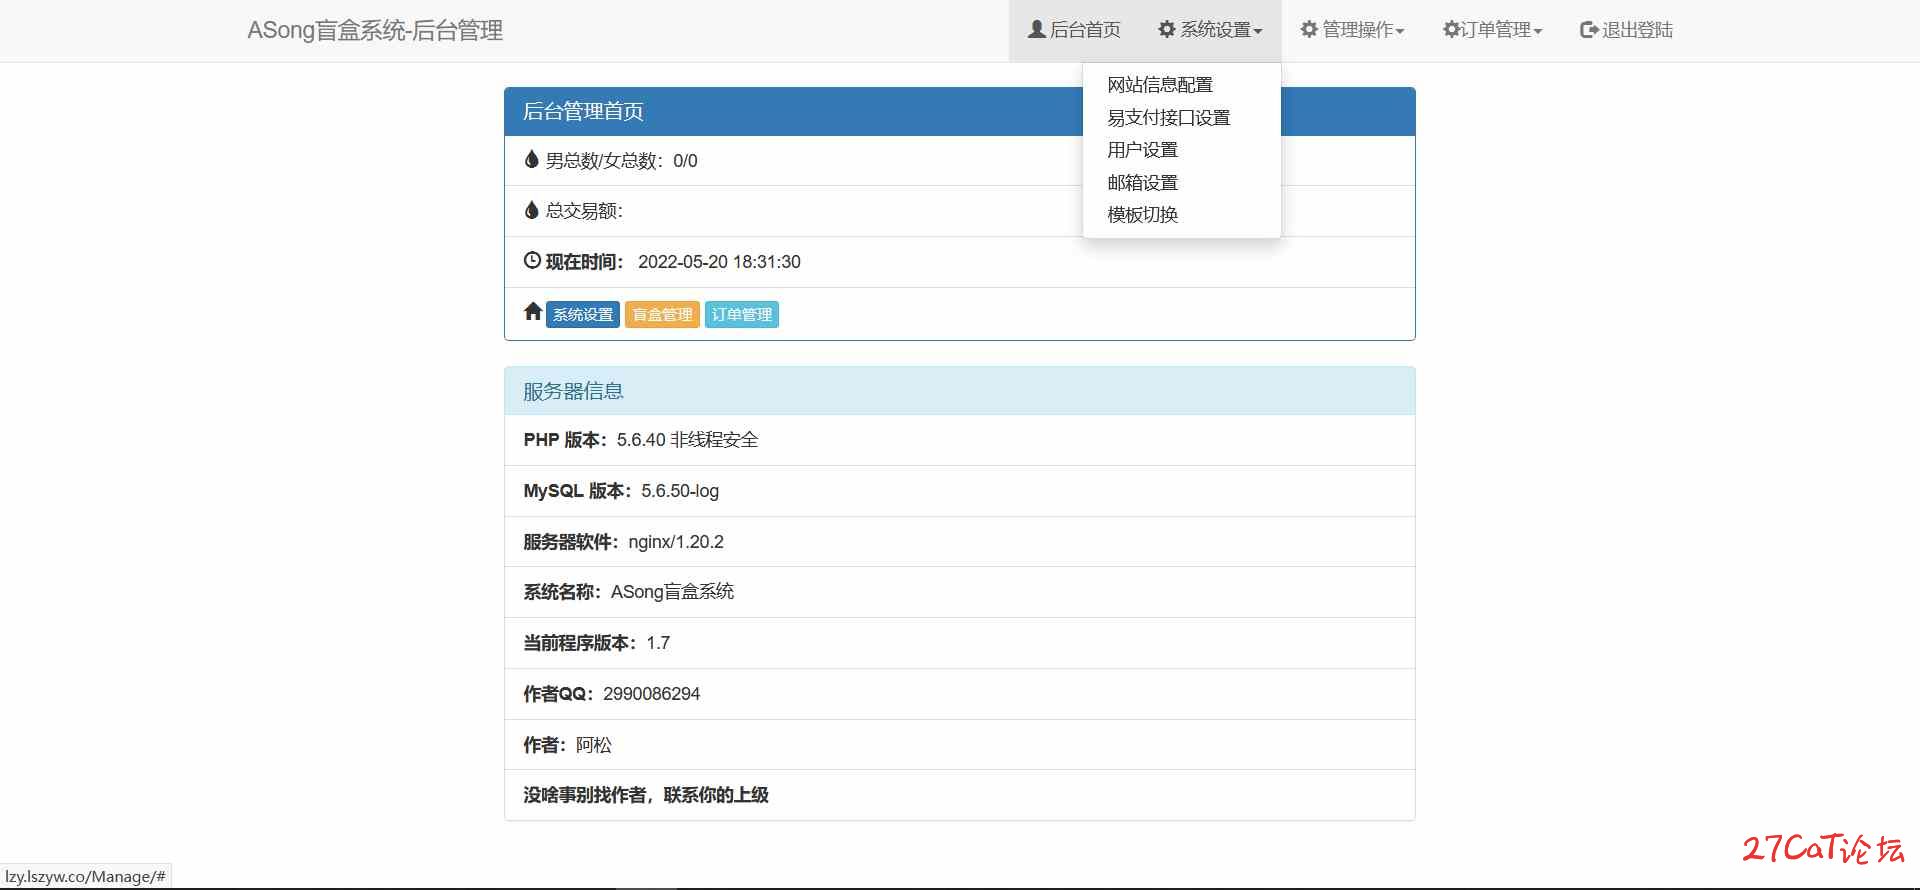Click the clock icon beside 现在时间
The height and width of the screenshot is (890, 1920).
532,260
